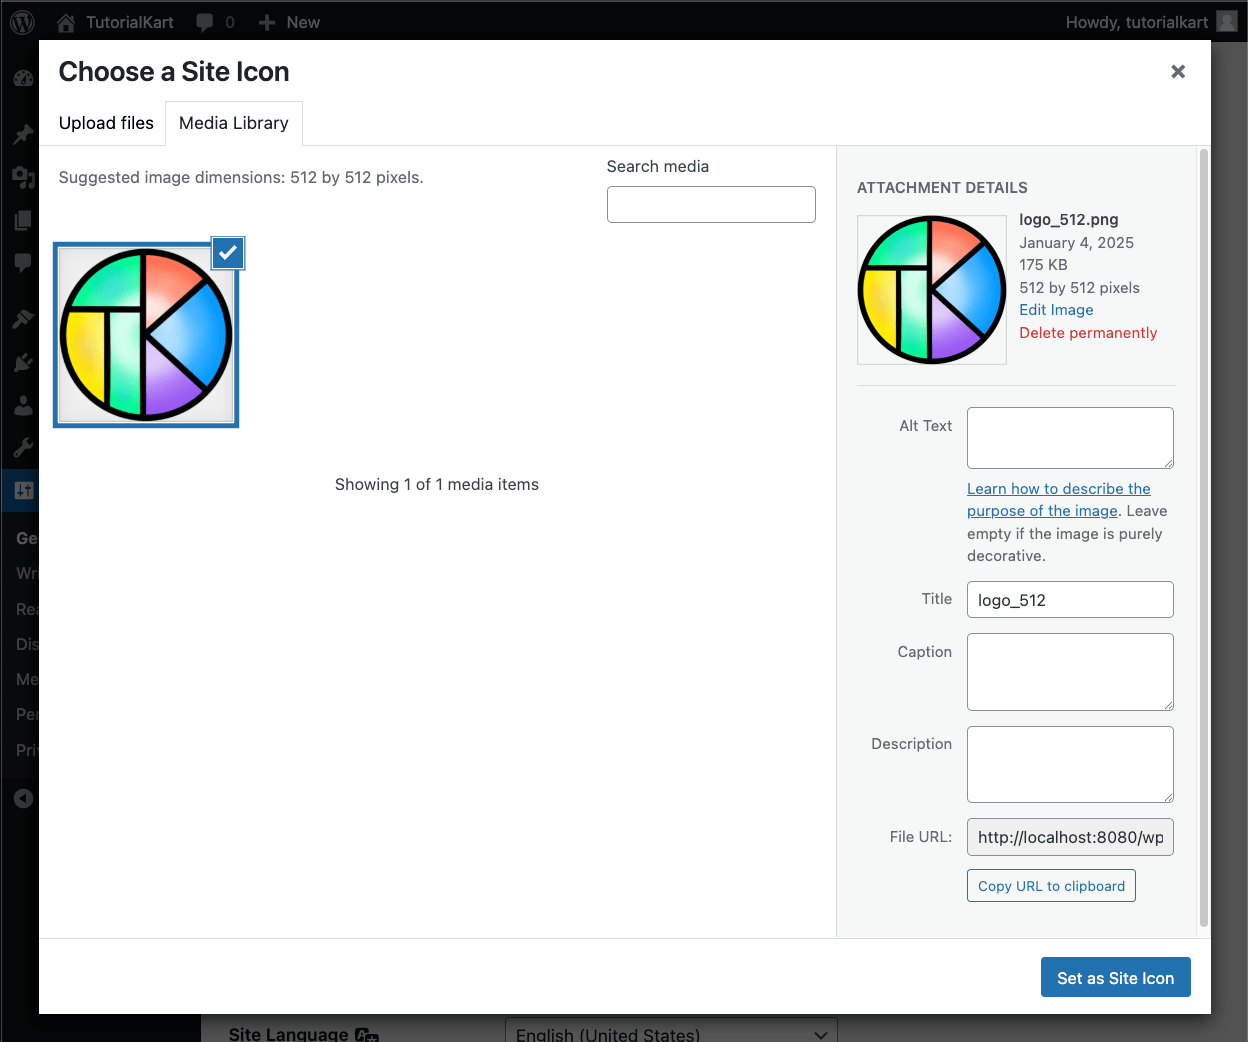The image size is (1248, 1042).
Task: Click the Pages icon in sidebar
Action: [x=21, y=220]
